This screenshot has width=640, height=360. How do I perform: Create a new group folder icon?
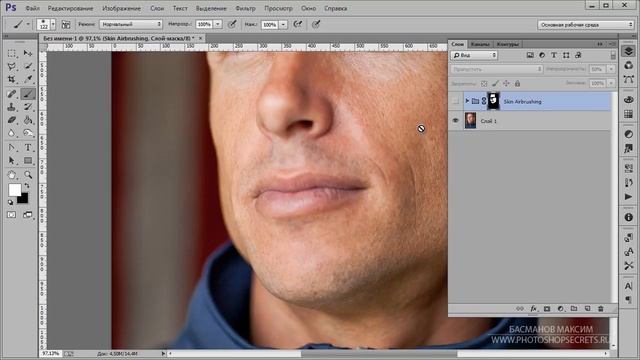(x=574, y=309)
